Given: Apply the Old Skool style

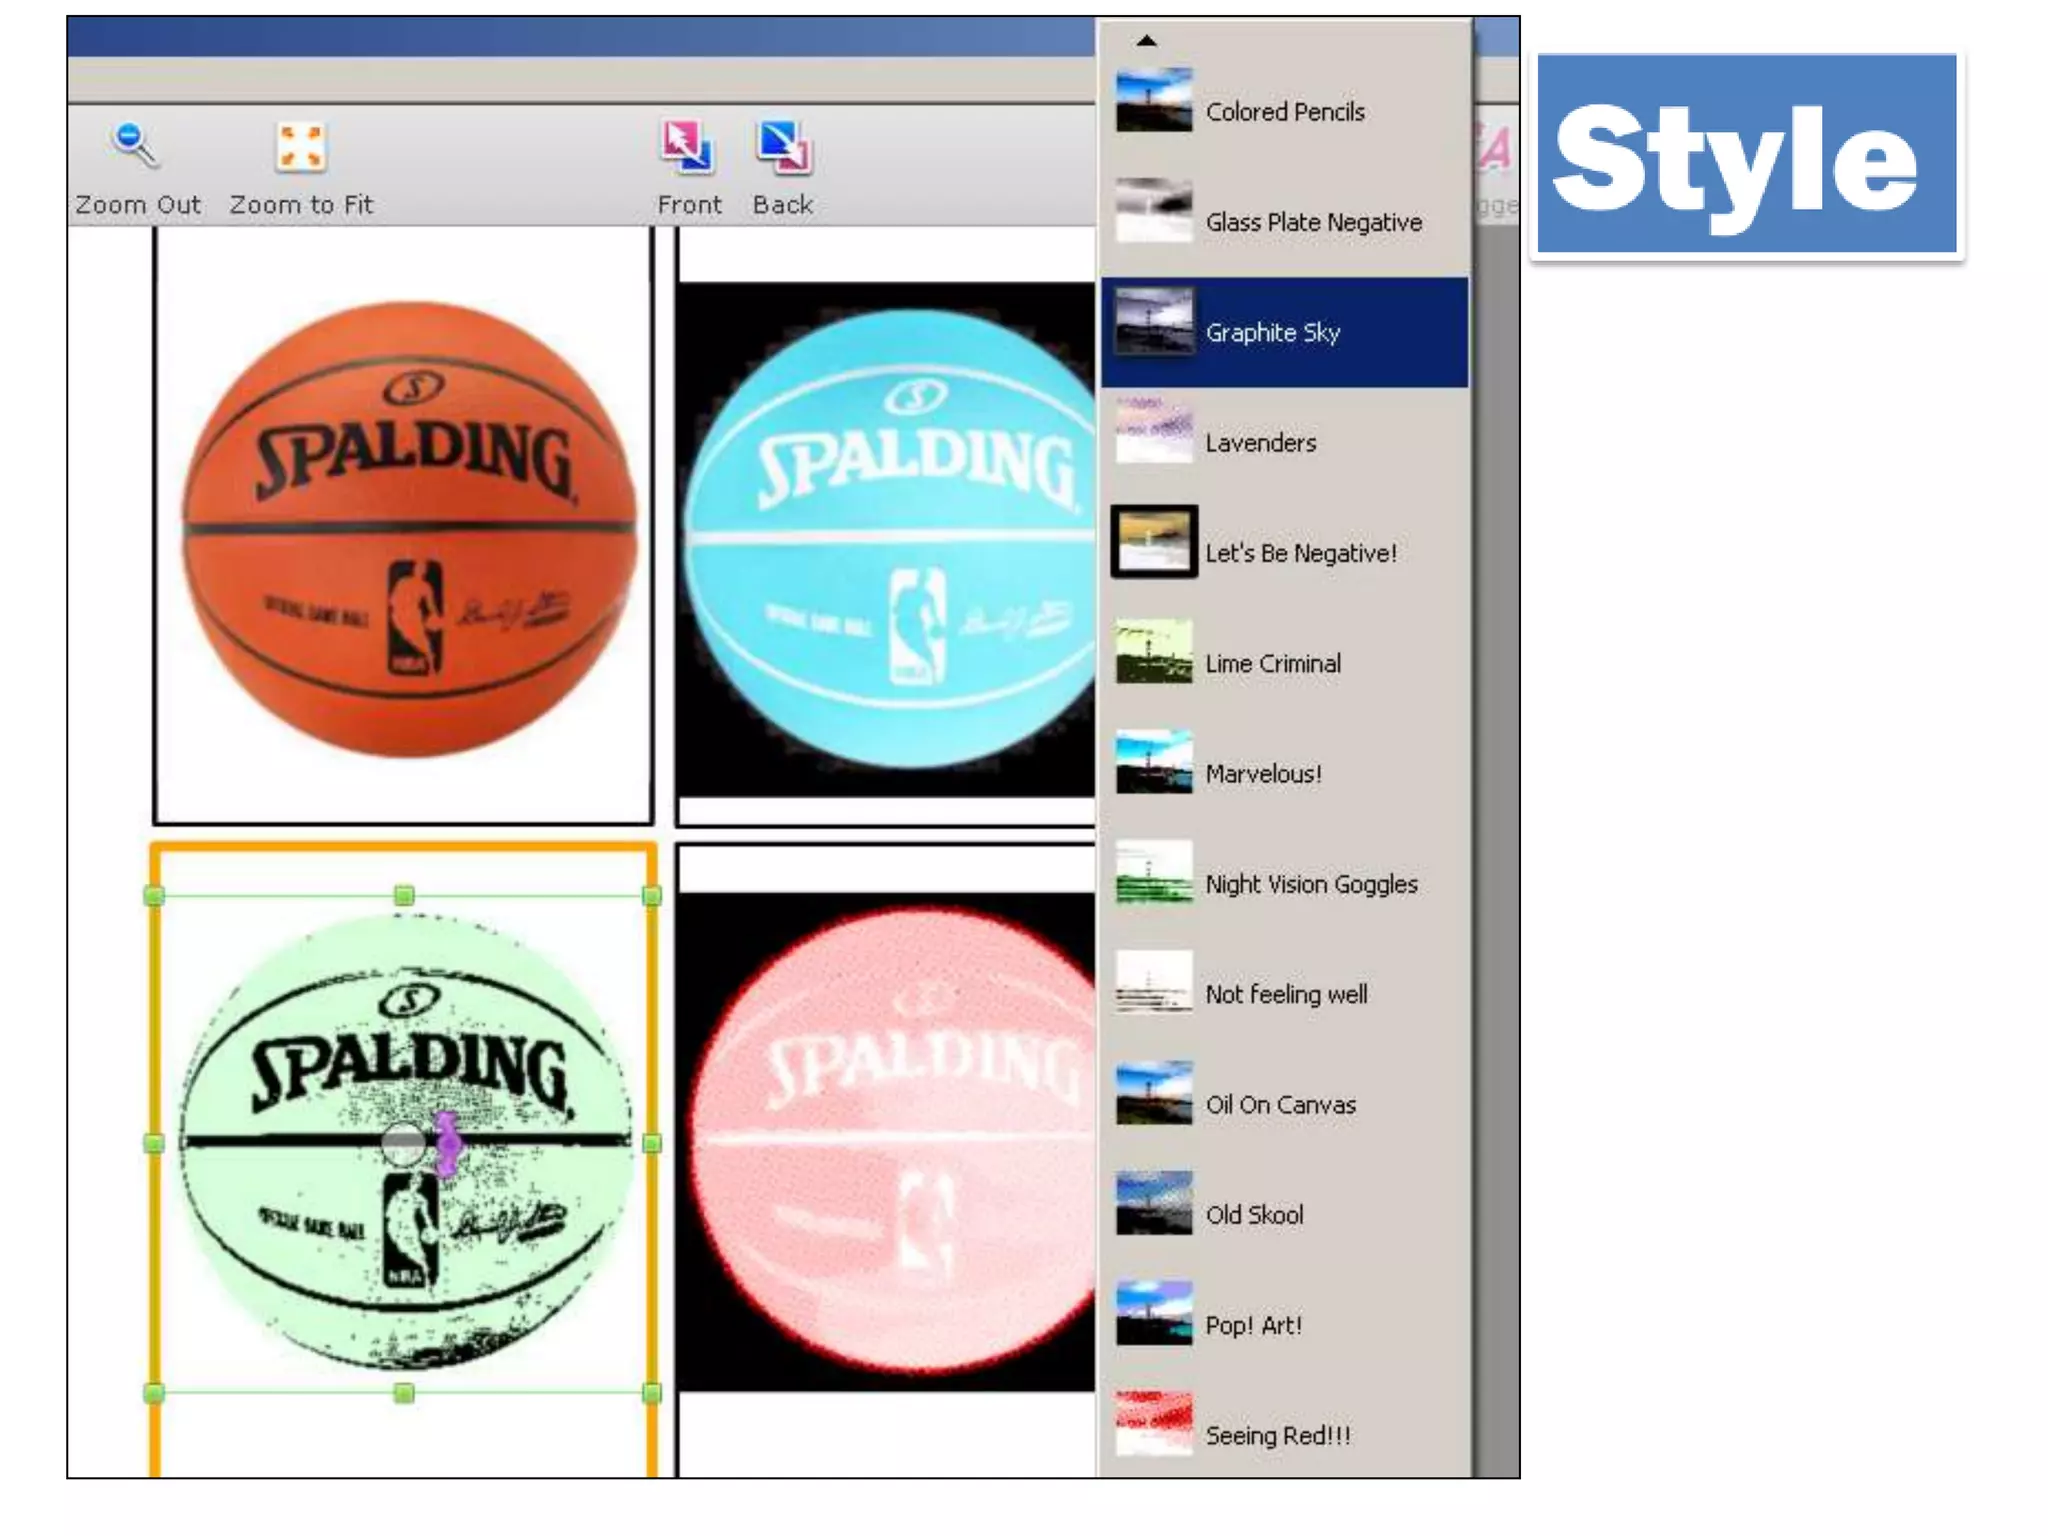Looking at the screenshot, I should (1254, 1214).
